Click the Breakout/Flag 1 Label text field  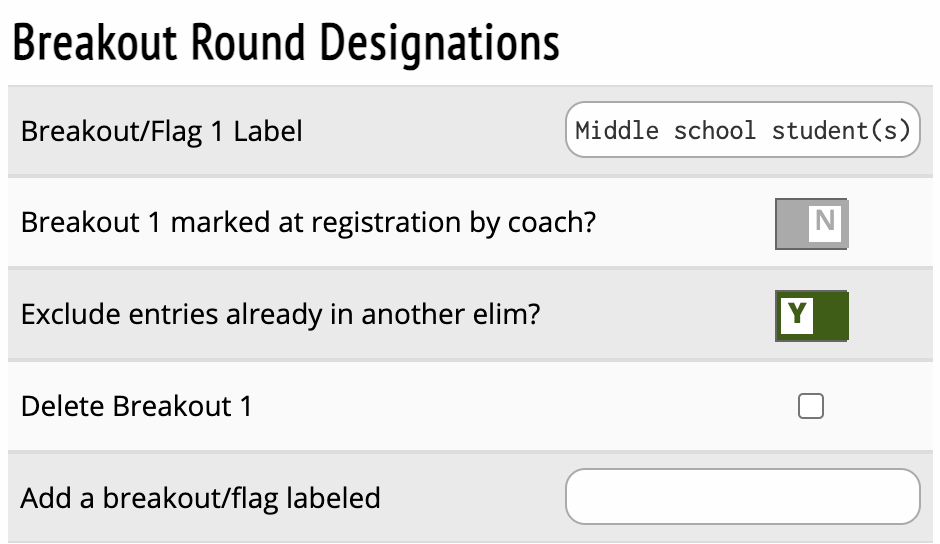pyautogui.click(x=742, y=130)
